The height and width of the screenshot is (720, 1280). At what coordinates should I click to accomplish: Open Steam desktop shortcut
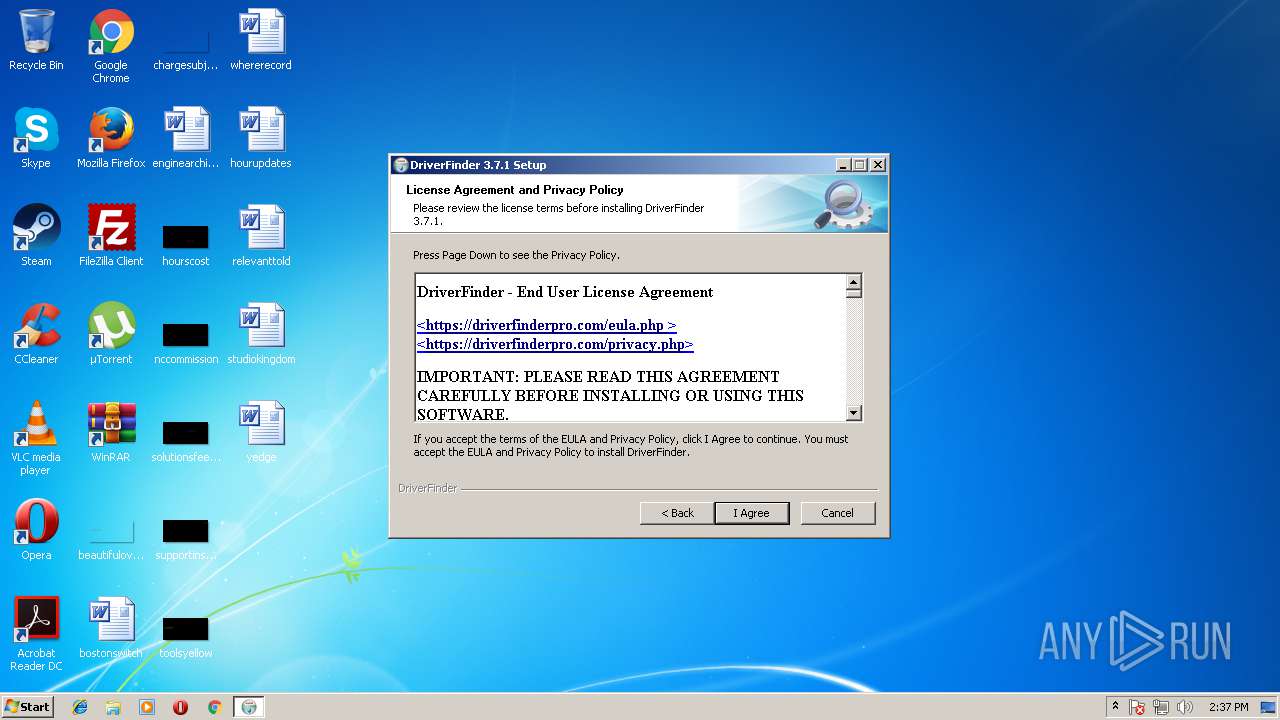click(36, 236)
